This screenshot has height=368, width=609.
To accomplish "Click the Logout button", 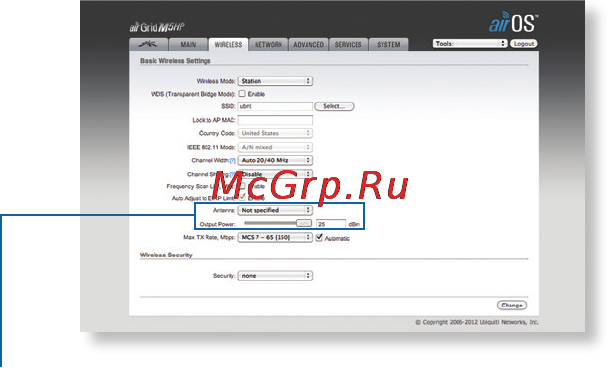I will tap(524, 44).
